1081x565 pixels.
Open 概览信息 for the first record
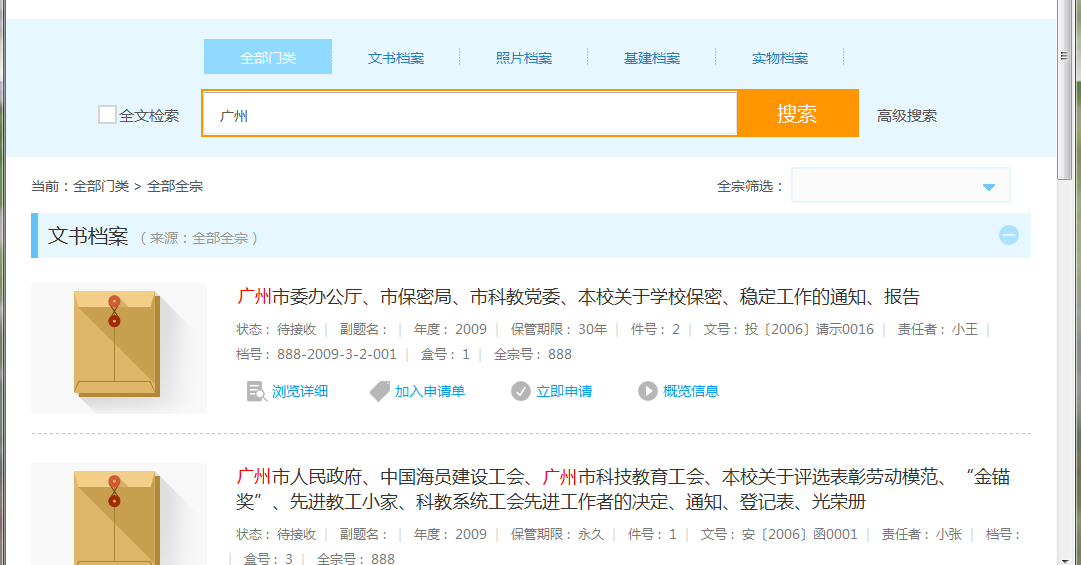[x=691, y=391]
